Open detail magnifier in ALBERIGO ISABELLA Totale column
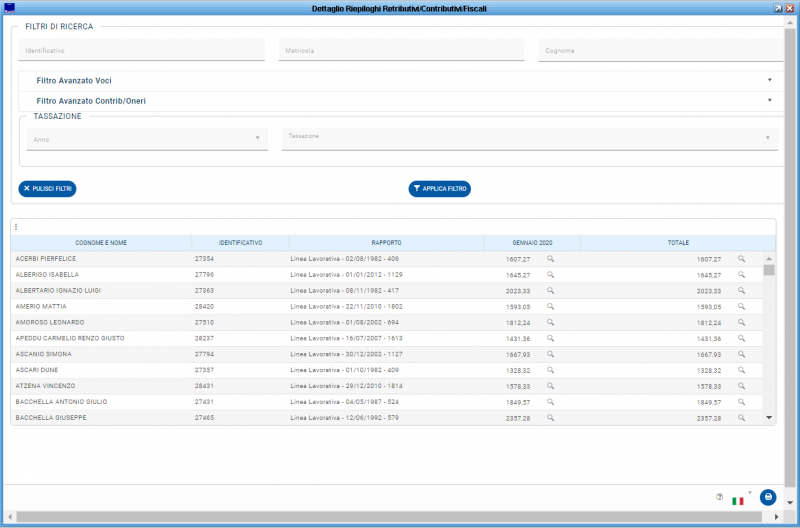Viewport: 800px width, 528px height. point(741,275)
